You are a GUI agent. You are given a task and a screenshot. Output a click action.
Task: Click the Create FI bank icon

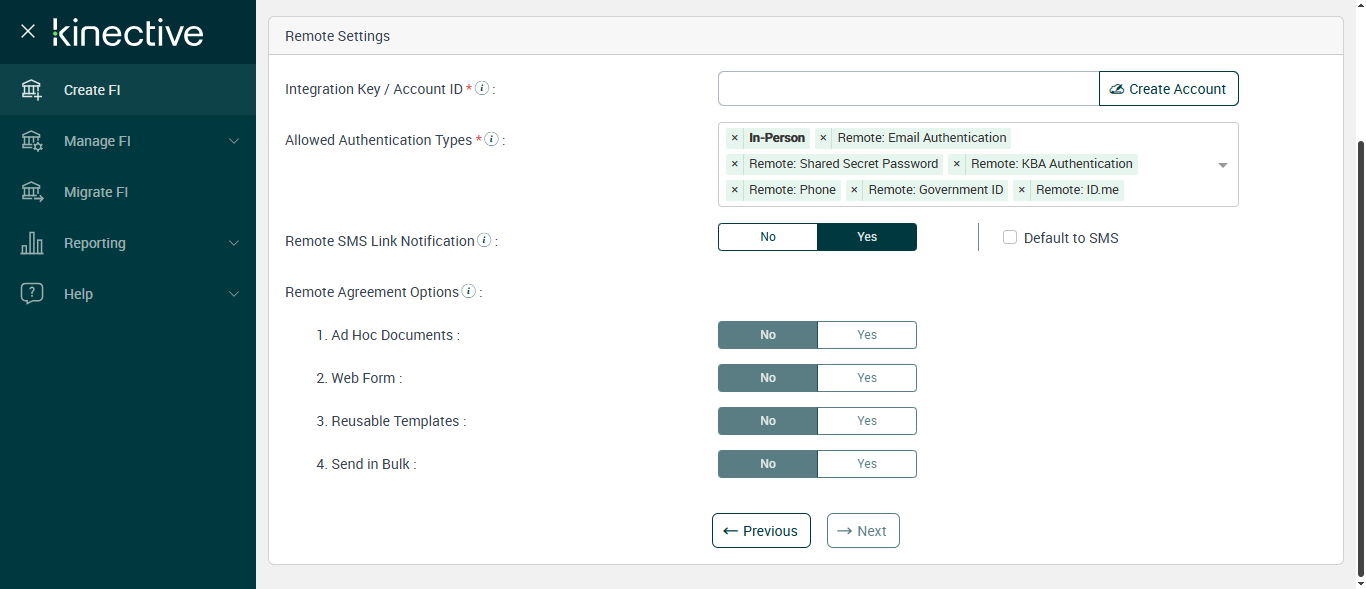point(32,90)
